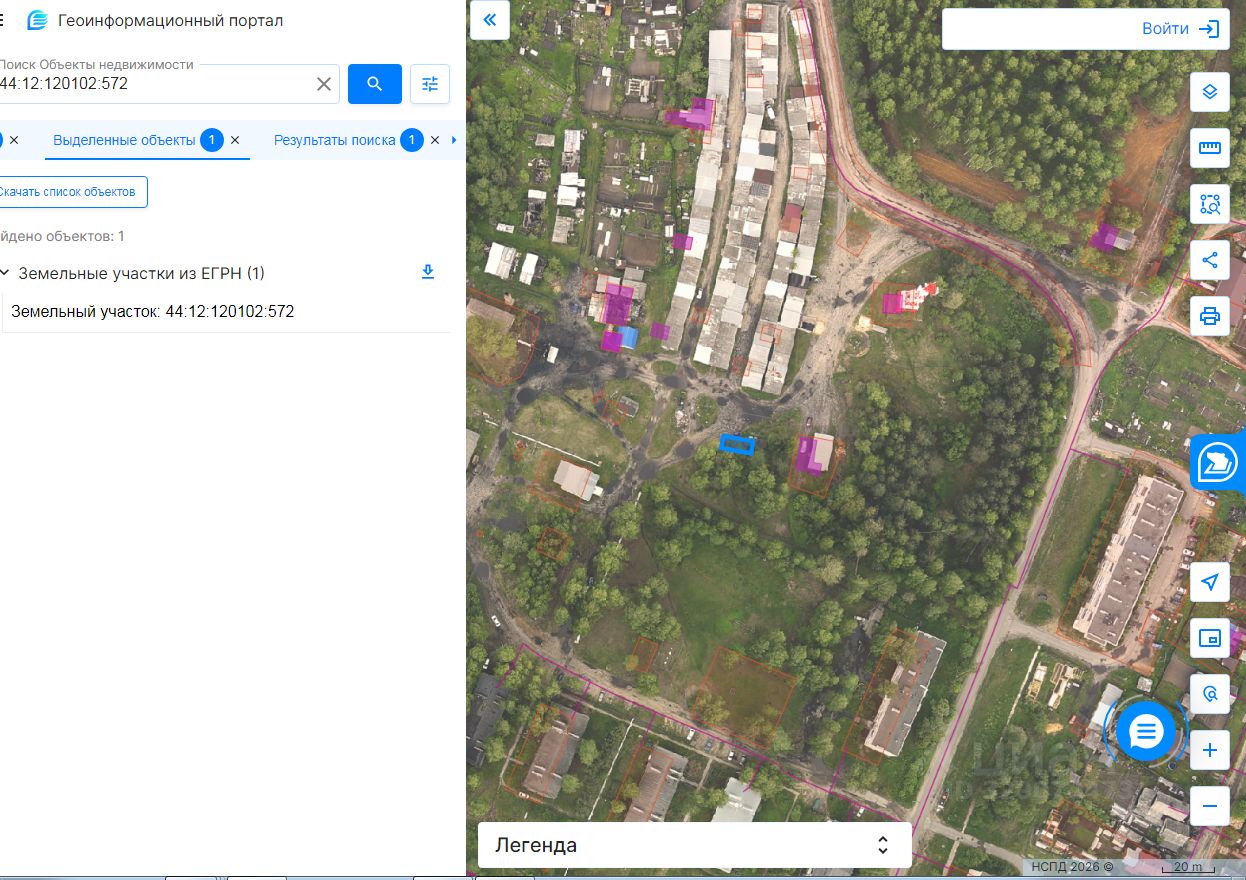The image size is (1246, 880).
Task: Zoom out with the minus button
Action: point(1210,805)
